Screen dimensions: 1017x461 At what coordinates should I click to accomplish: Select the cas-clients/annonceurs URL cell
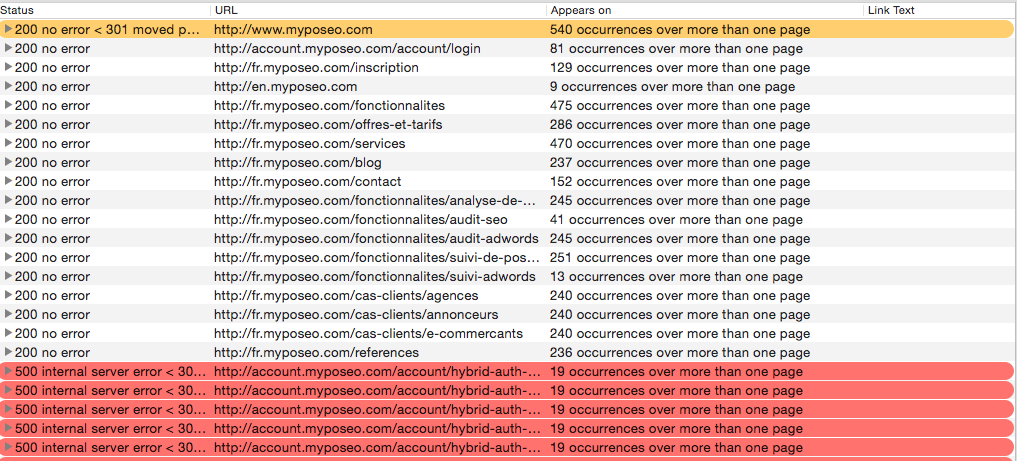(356, 315)
